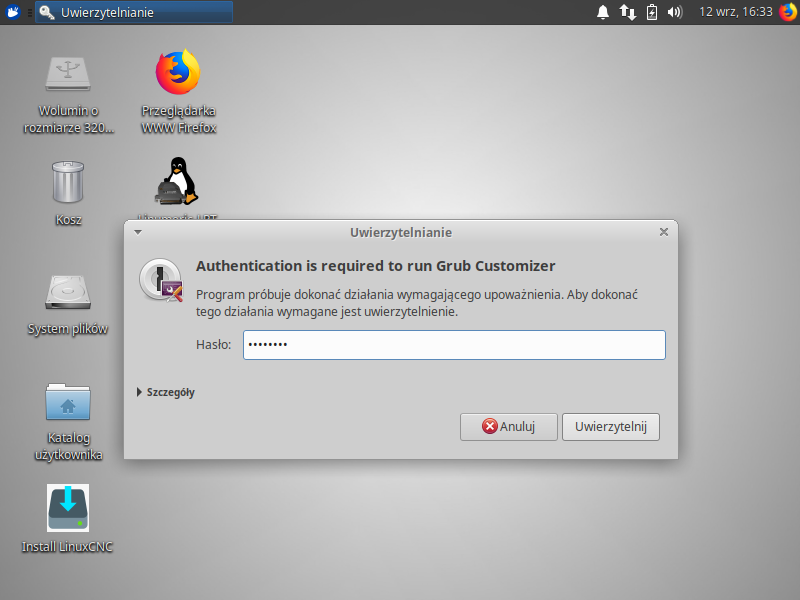Focus the Hasło password field
The height and width of the screenshot is (600, 800).
click(453, 345)
